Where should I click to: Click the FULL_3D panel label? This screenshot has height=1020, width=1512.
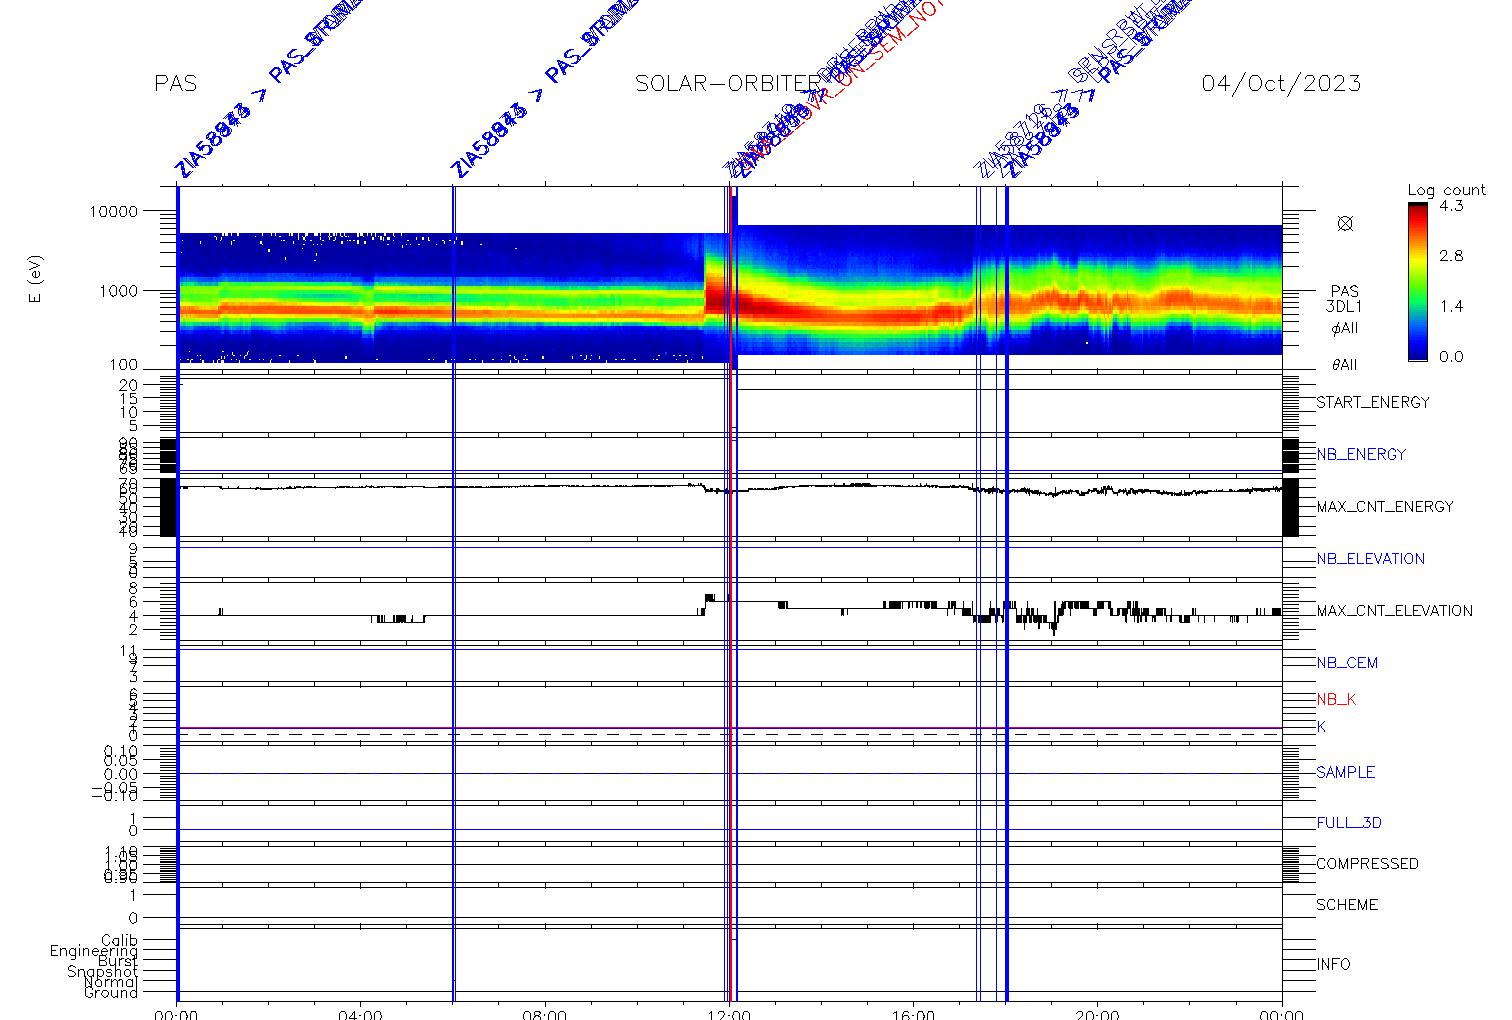pyautogui.click(x=1349, y=823)
